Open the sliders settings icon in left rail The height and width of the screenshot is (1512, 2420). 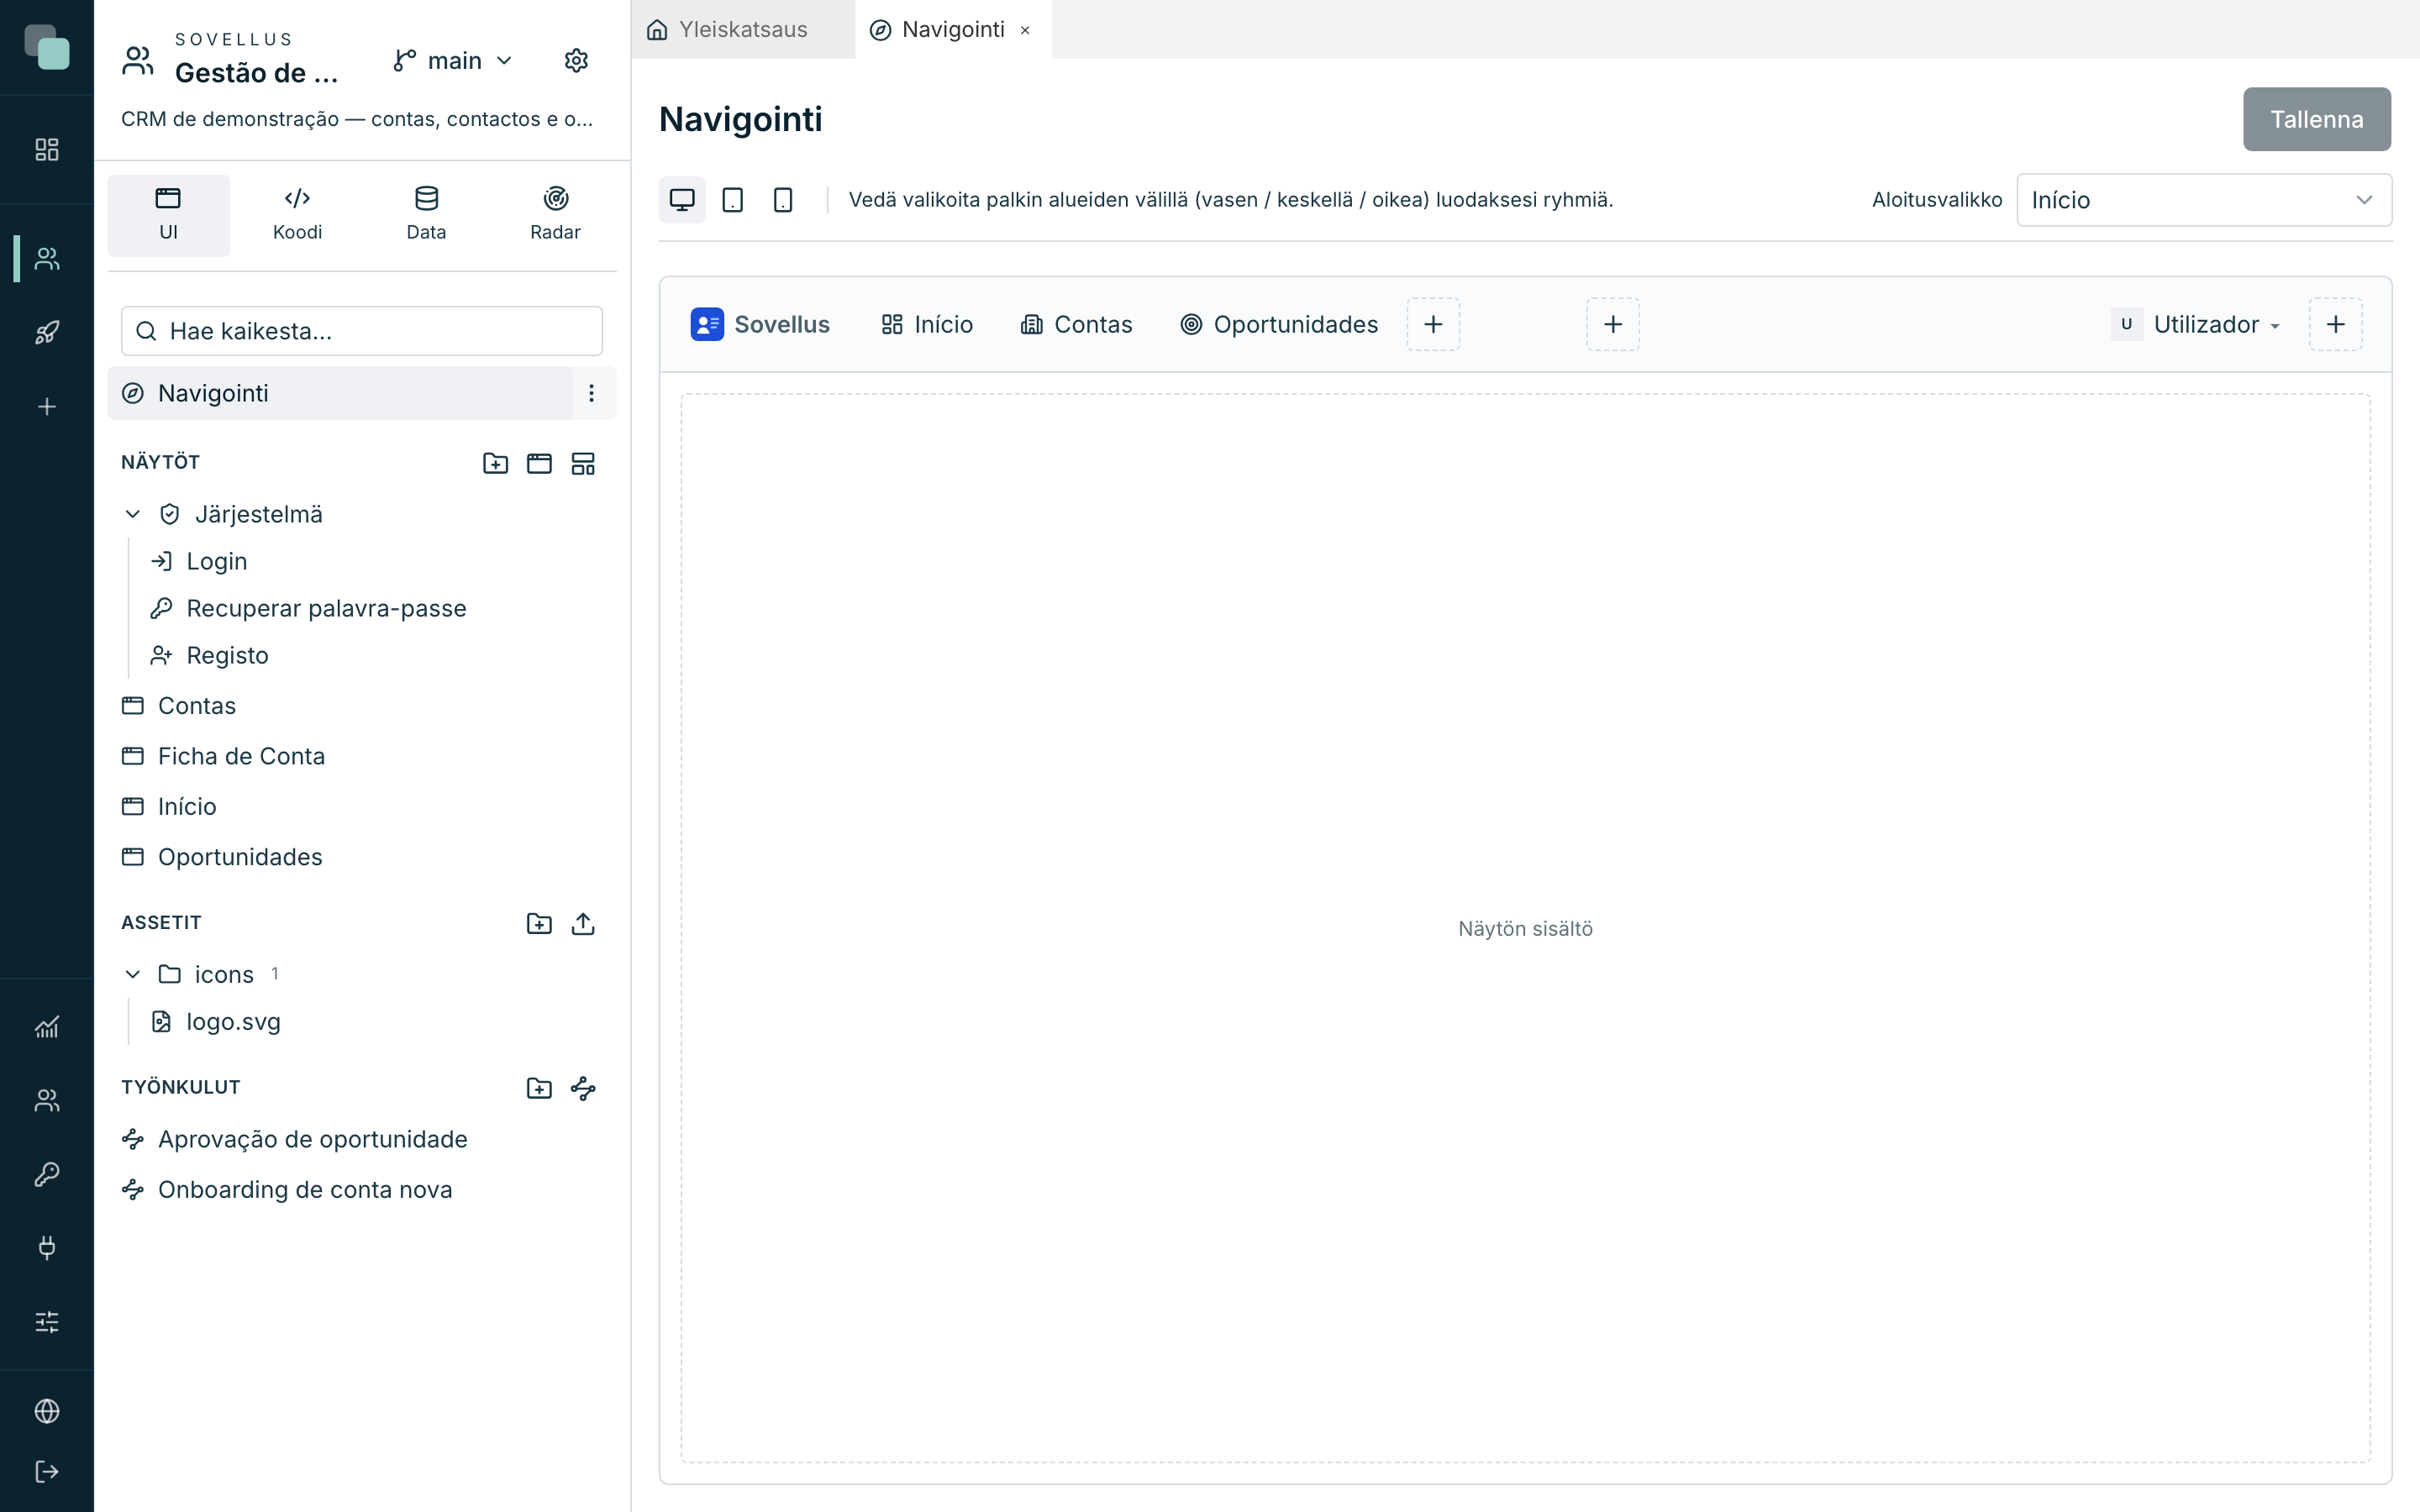tap(47, 1322)
